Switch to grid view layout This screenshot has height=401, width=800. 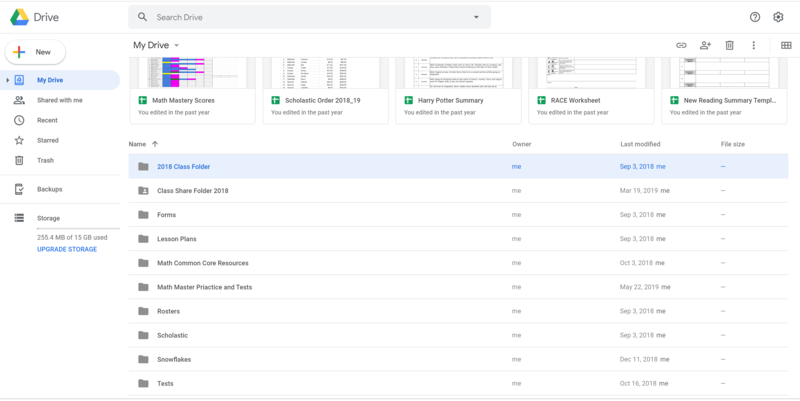[x=786, y=45]
